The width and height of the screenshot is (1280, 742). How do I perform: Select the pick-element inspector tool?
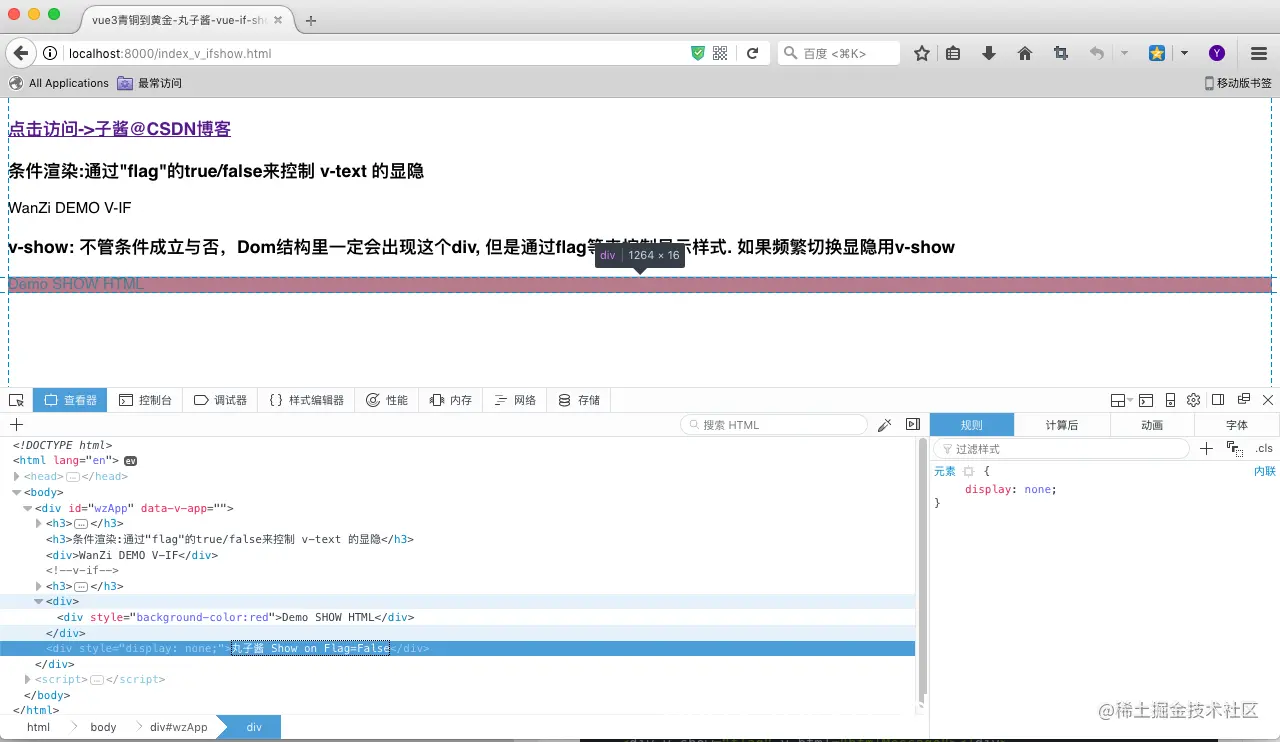point(16,399)
